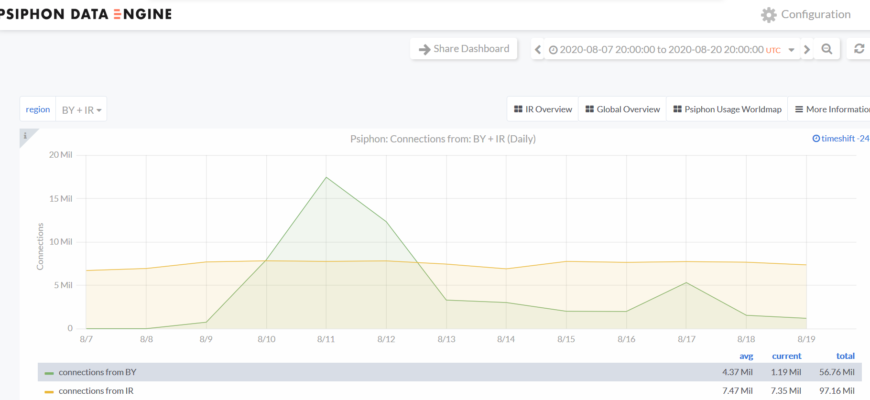Viewport: 870px width, 400px height.
Task: Click the panel info corner icon
Action: (25, 134)
